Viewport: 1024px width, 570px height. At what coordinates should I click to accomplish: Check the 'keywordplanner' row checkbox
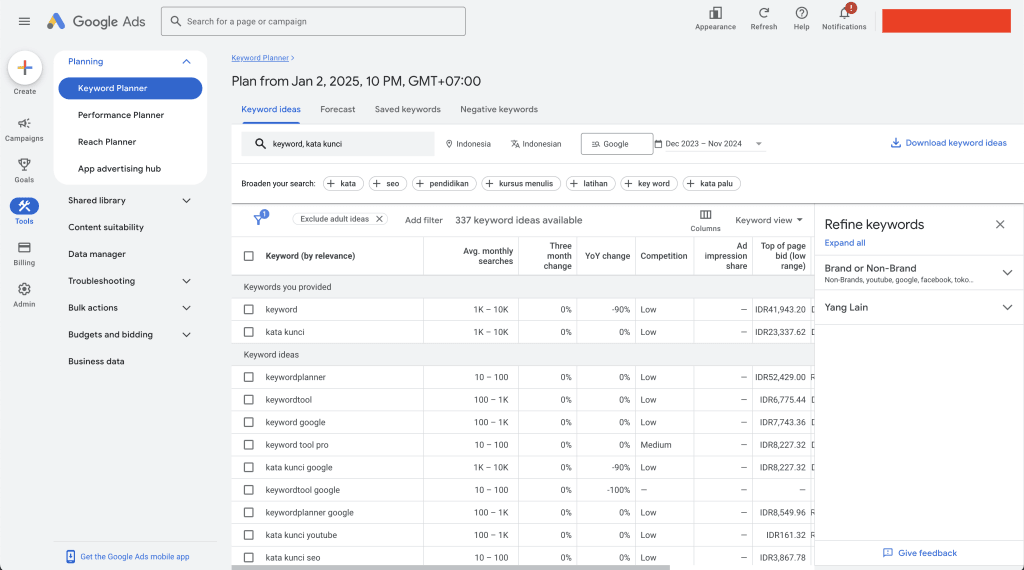click(249, 377)
